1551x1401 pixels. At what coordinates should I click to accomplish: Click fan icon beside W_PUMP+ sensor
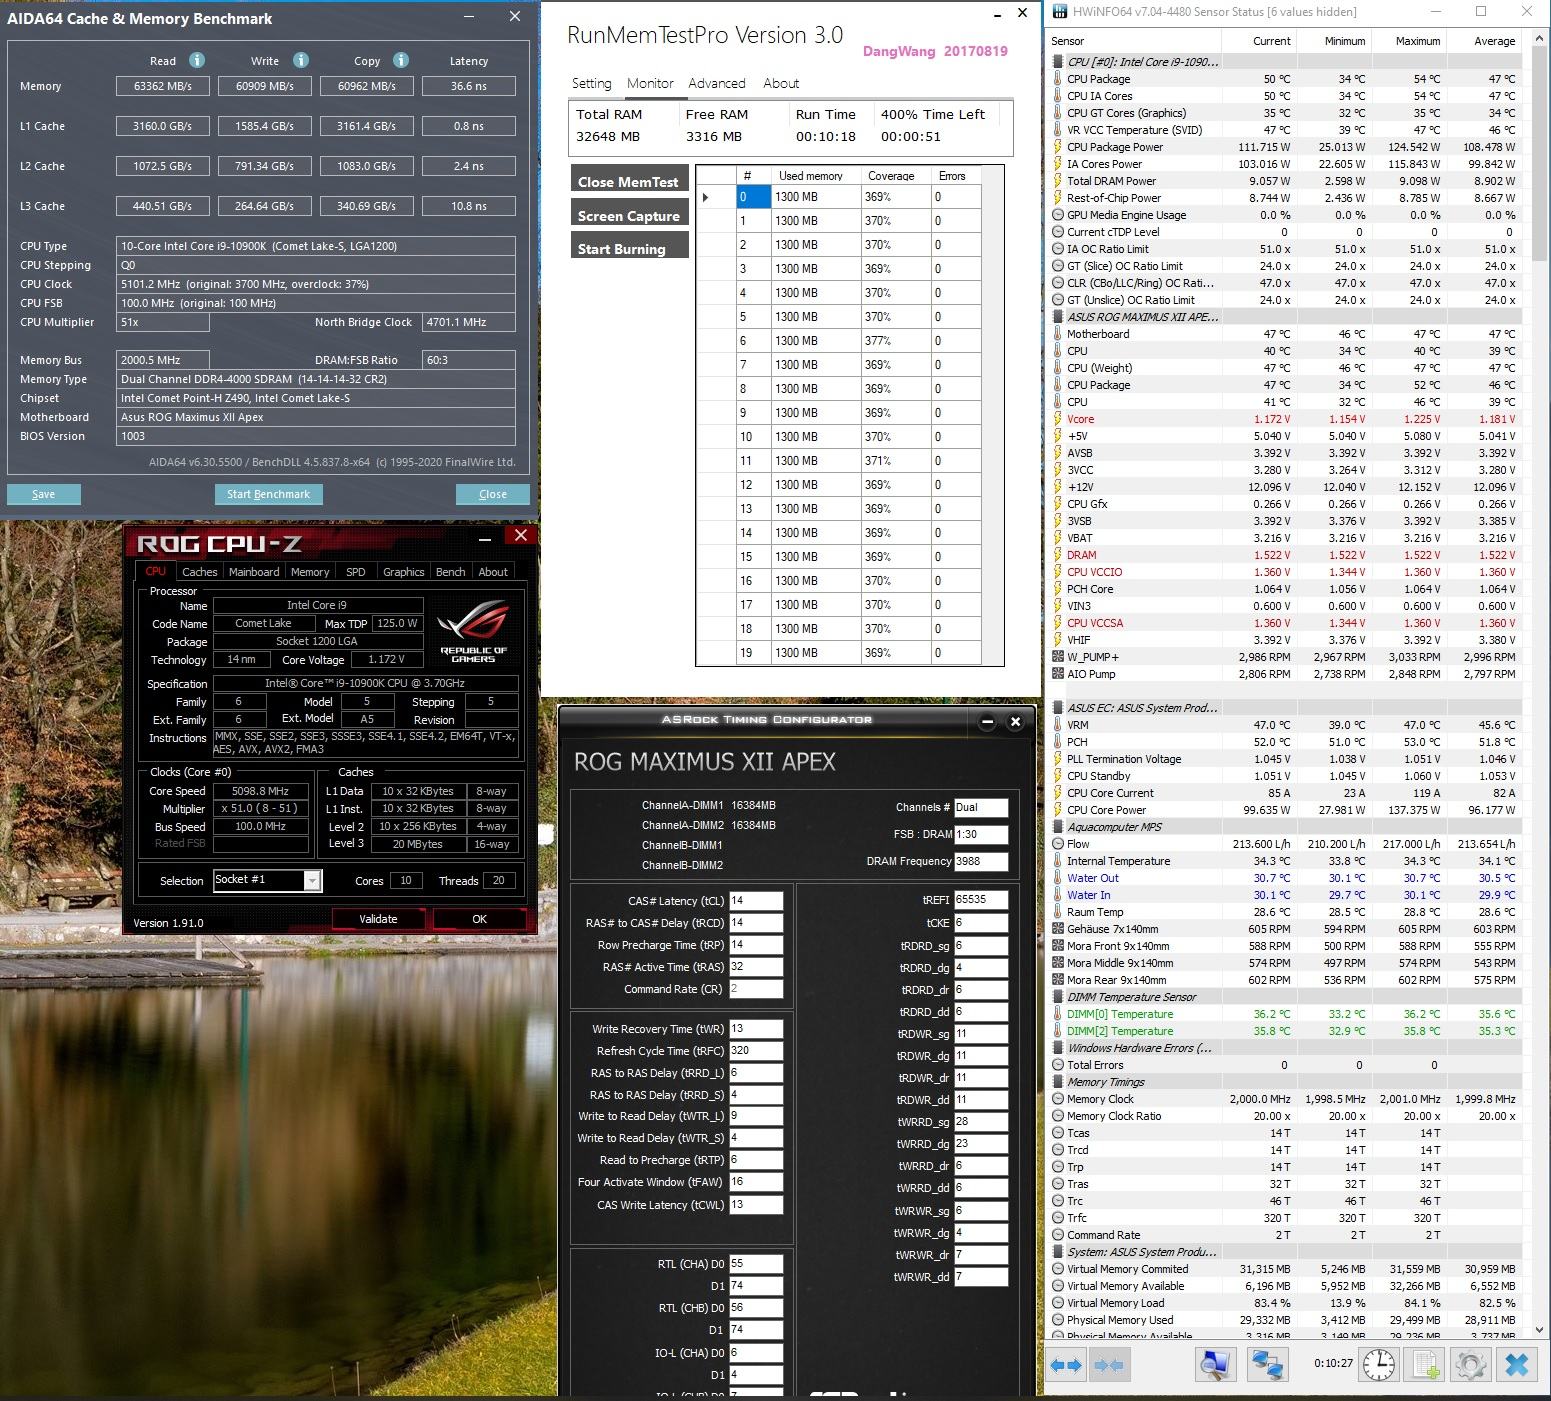[x=1058, y=657]
